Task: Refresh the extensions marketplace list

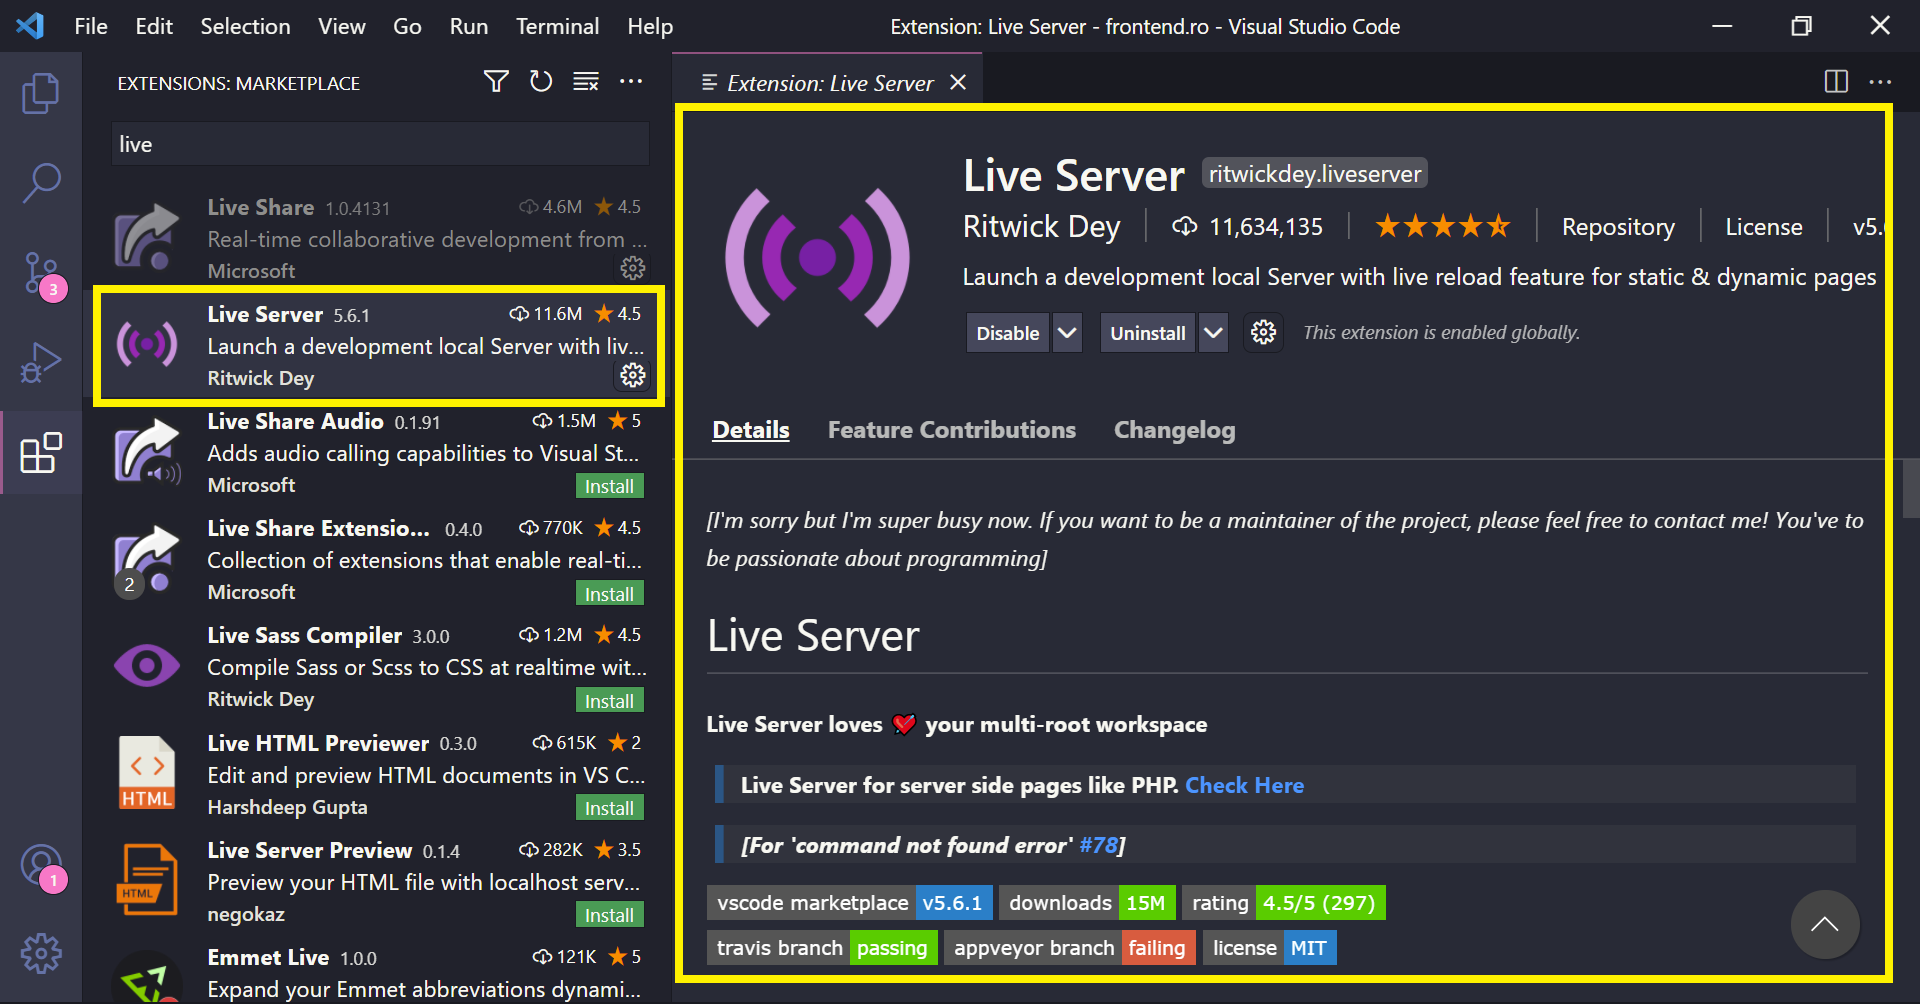Action: pos(541,82)
